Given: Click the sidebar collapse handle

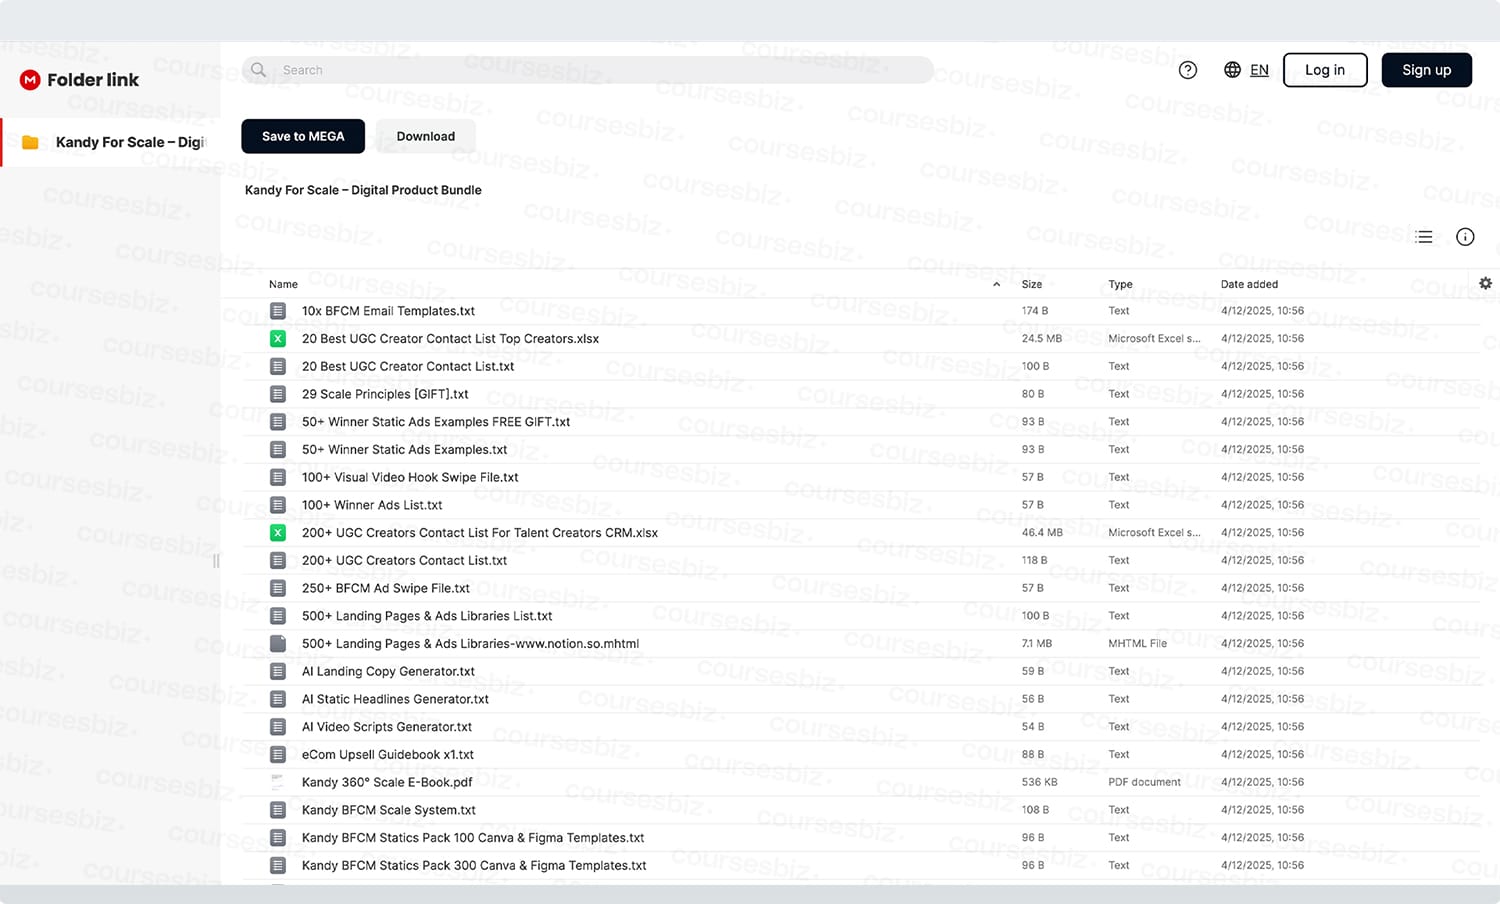Looking at the screenshot, I should pos(216,561).
